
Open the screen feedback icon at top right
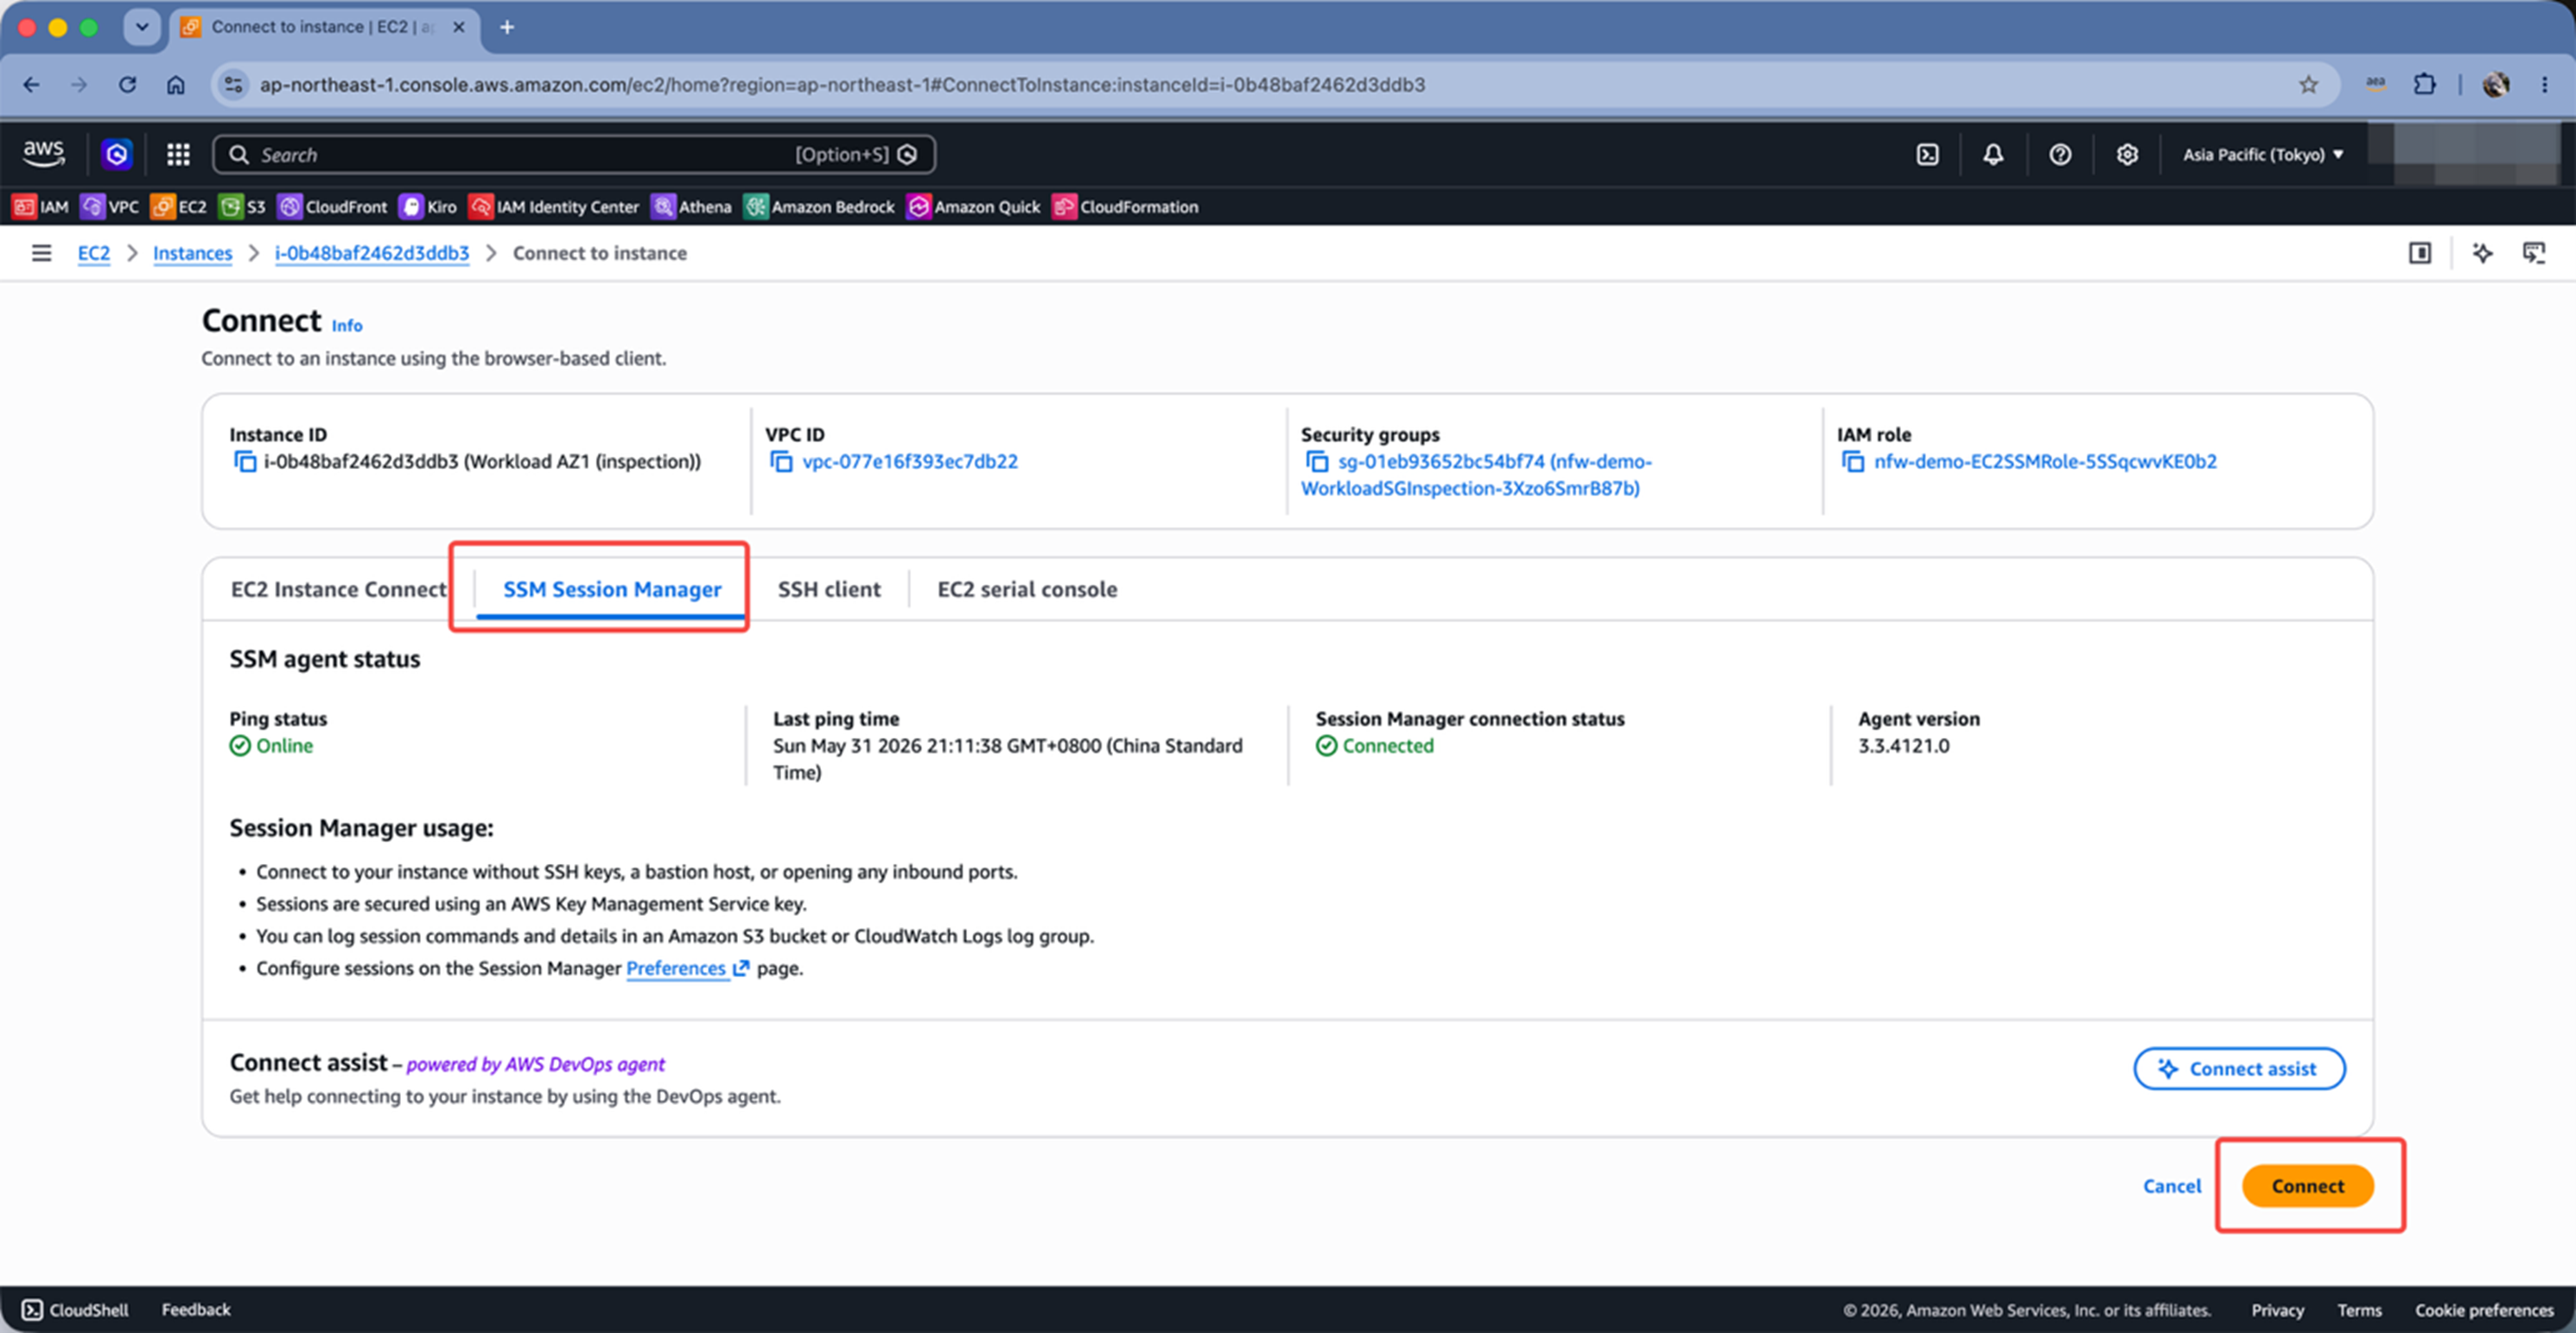pos(2534,253)
